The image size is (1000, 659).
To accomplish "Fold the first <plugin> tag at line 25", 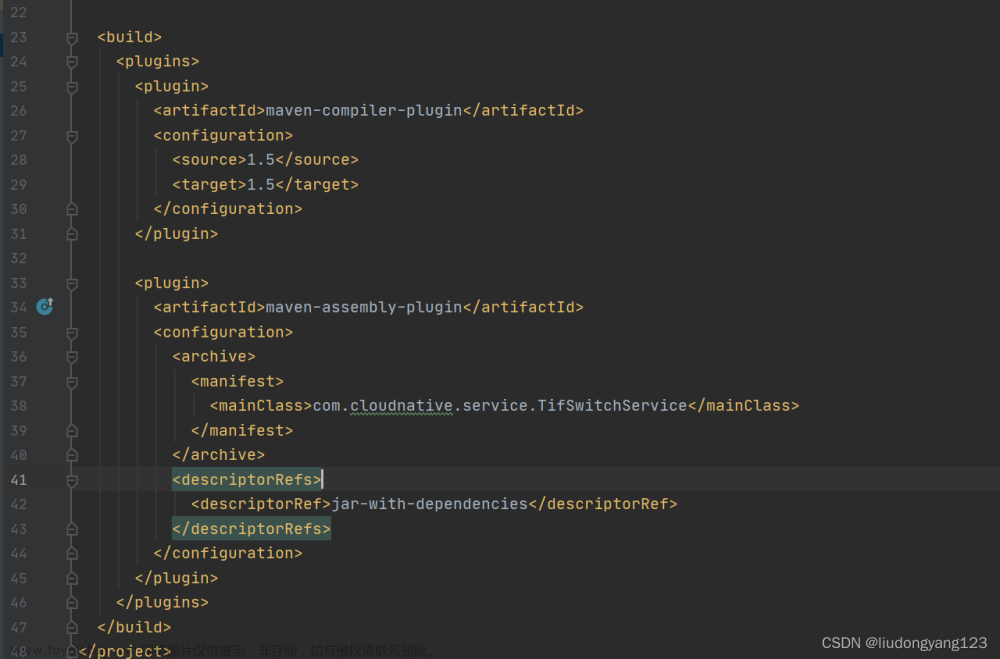I will (72, 87).
